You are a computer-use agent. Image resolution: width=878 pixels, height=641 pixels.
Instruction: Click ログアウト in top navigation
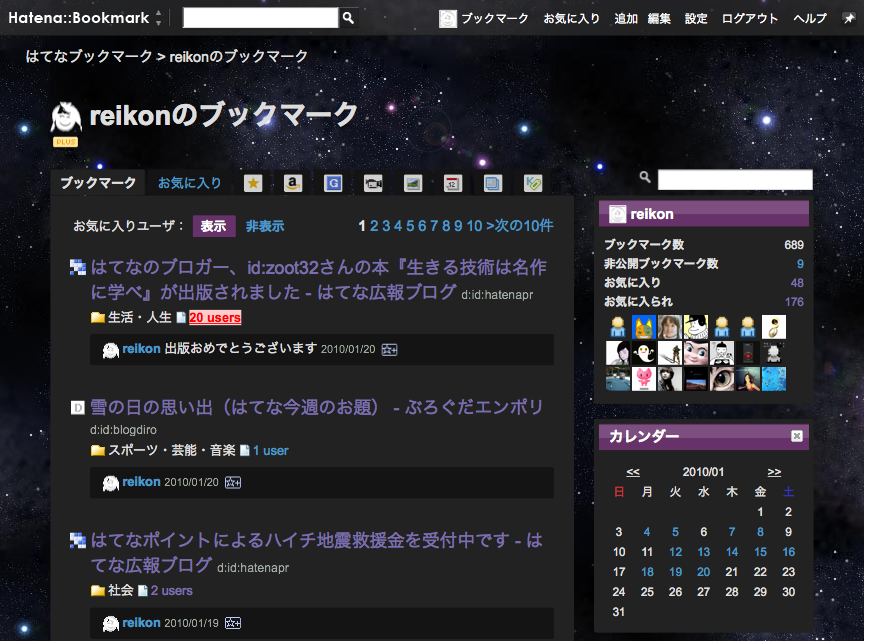tap(750, 18)
